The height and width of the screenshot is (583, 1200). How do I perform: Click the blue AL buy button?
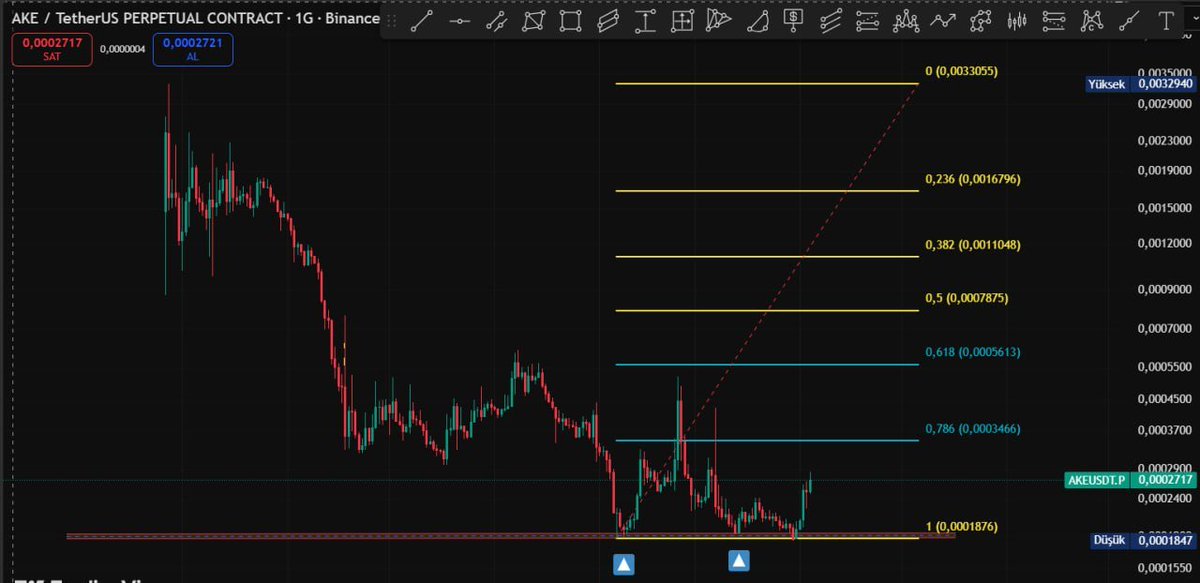[x=192, y=50]
